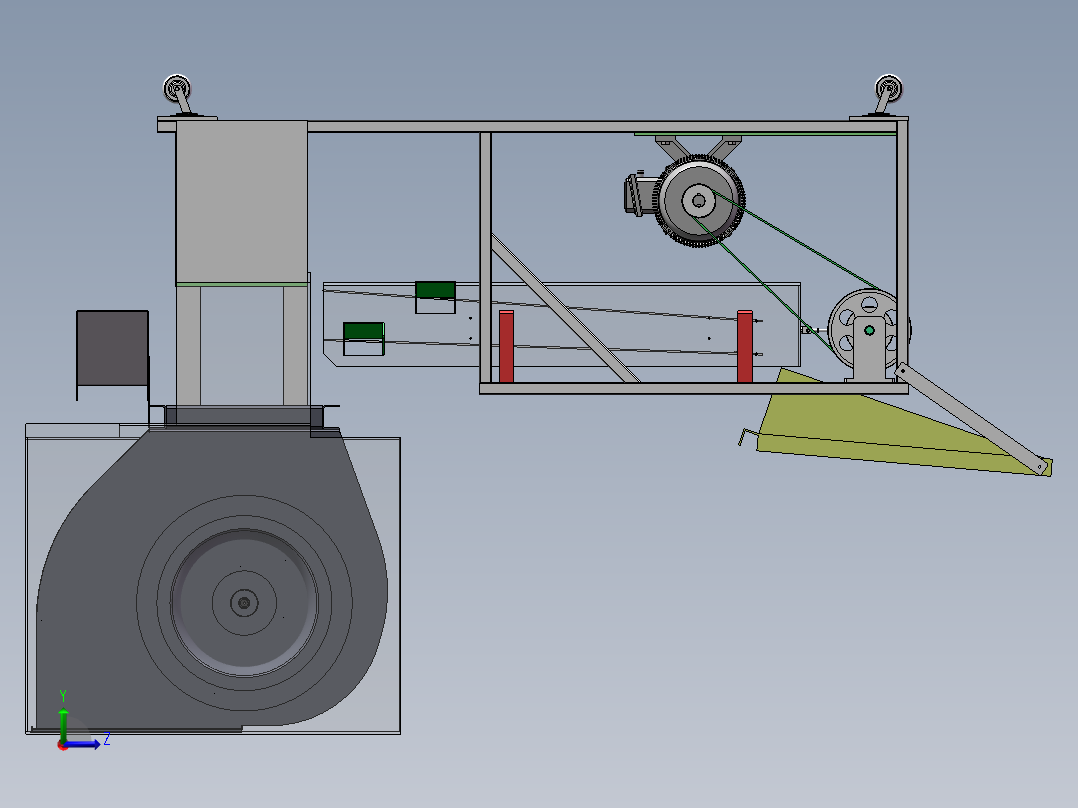Click the right red vertical post
The height and width of the screenshot is (808, 1078).
pyautogui.click(x=744, y=345)
